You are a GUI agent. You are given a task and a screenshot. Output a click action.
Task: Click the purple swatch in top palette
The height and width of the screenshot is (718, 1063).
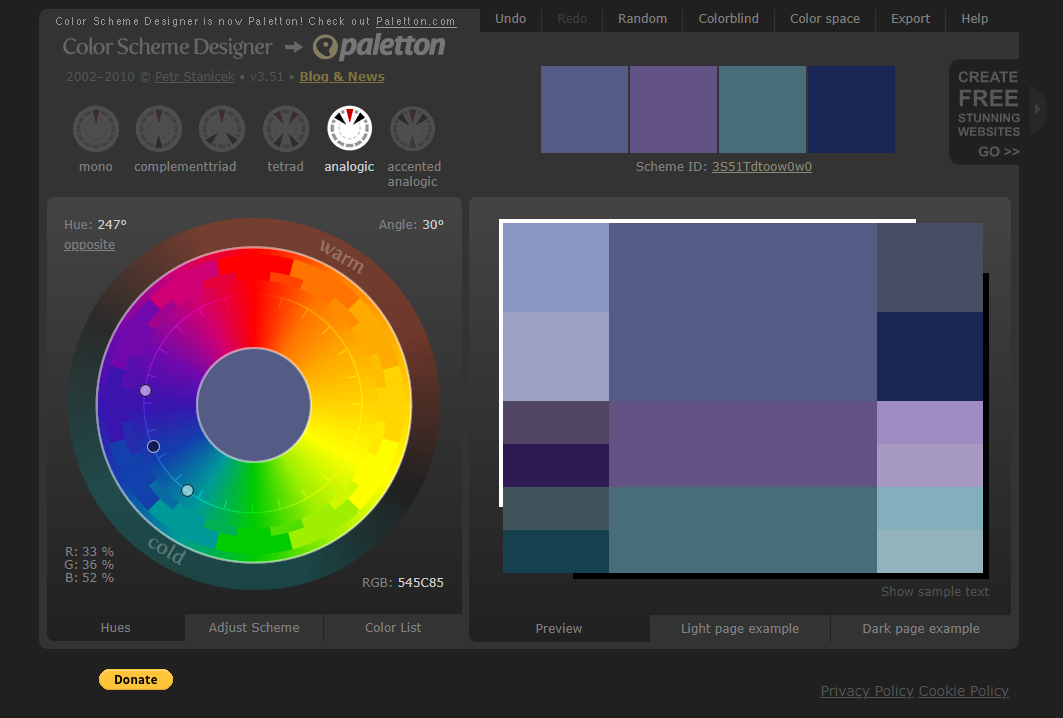coord(673,110)
